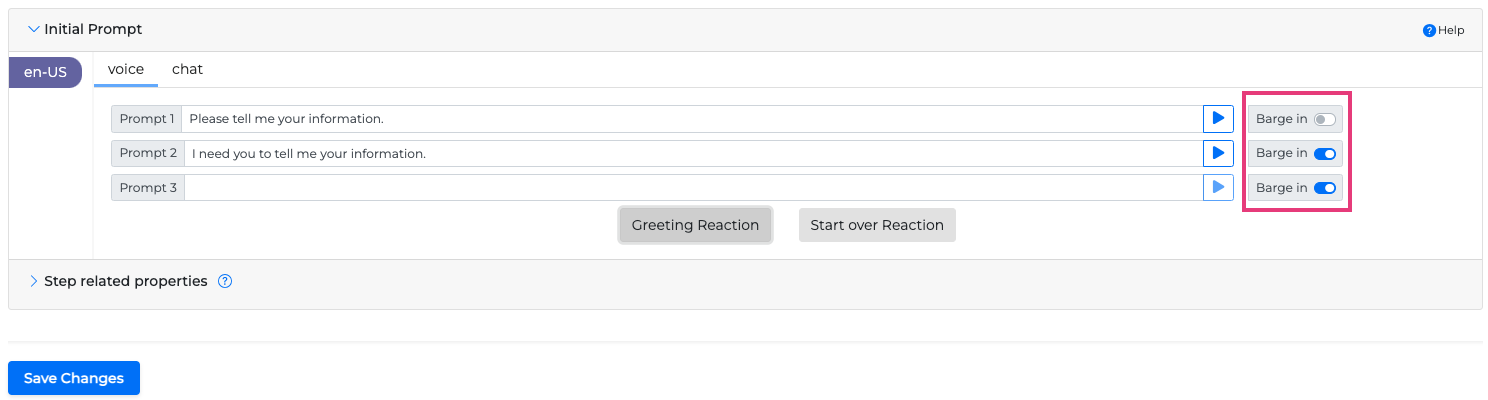Disable Barge in for Prompt 3
Viewport: 1488px width, 400px height.
coord(1324,187)
